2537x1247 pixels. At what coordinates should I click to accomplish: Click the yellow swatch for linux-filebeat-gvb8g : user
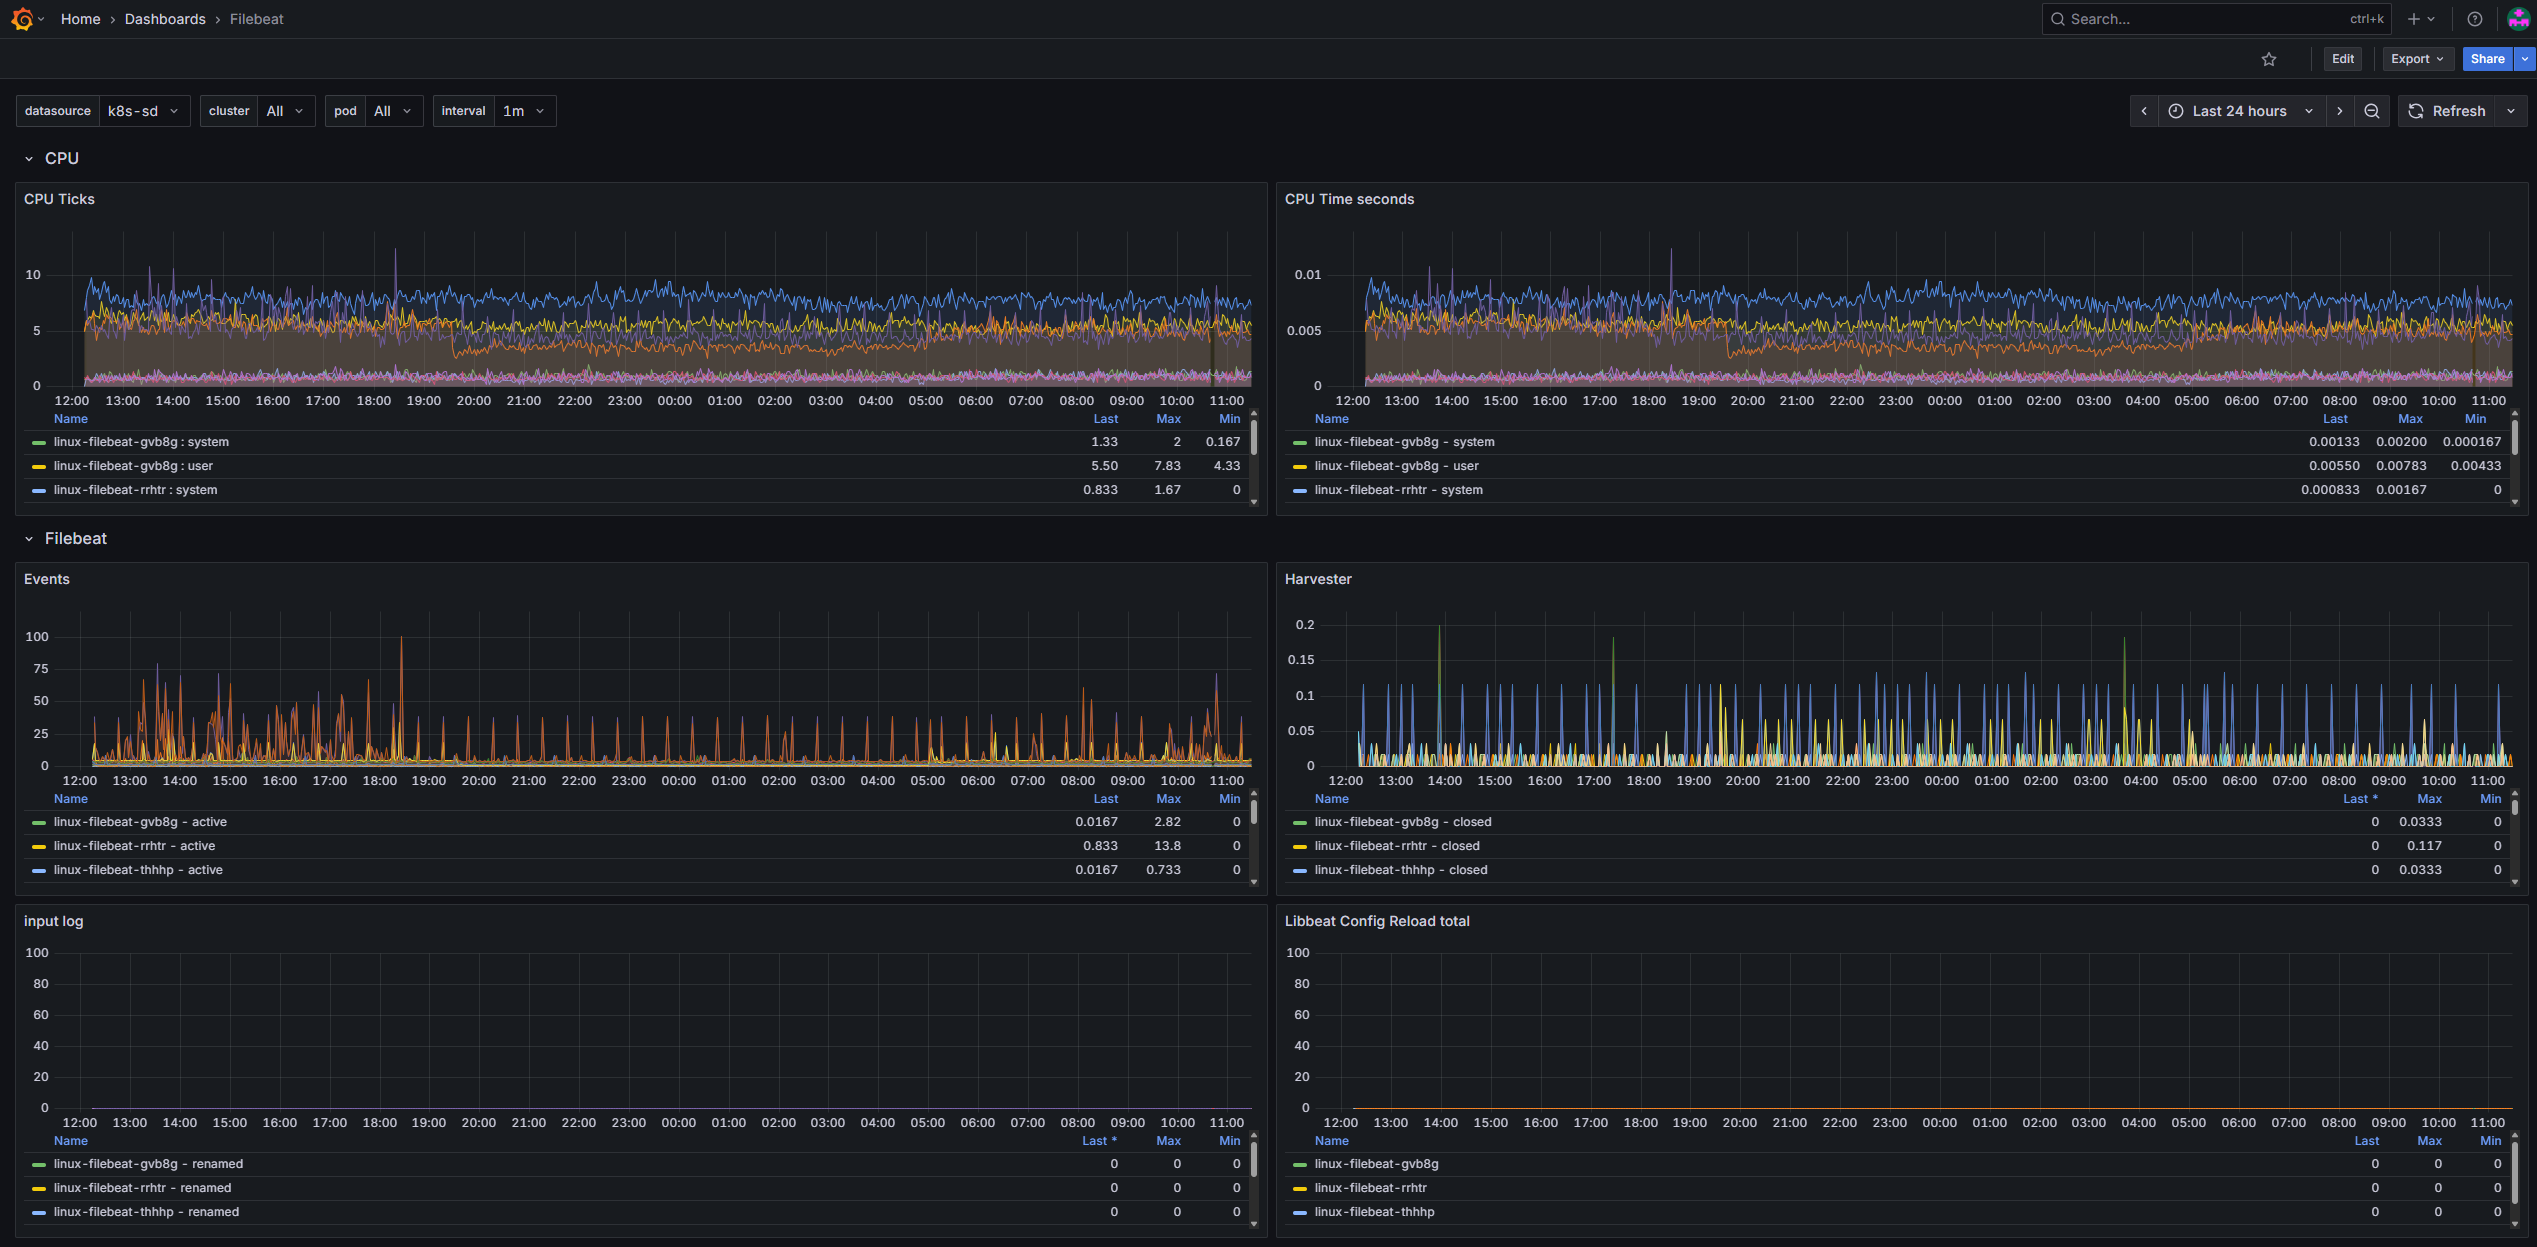39,467
